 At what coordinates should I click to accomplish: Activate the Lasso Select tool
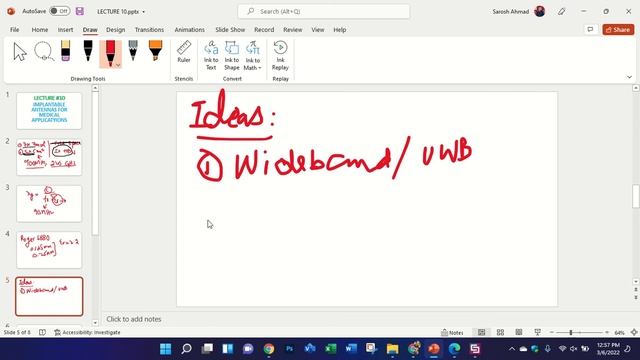click(x=44, y=52)
